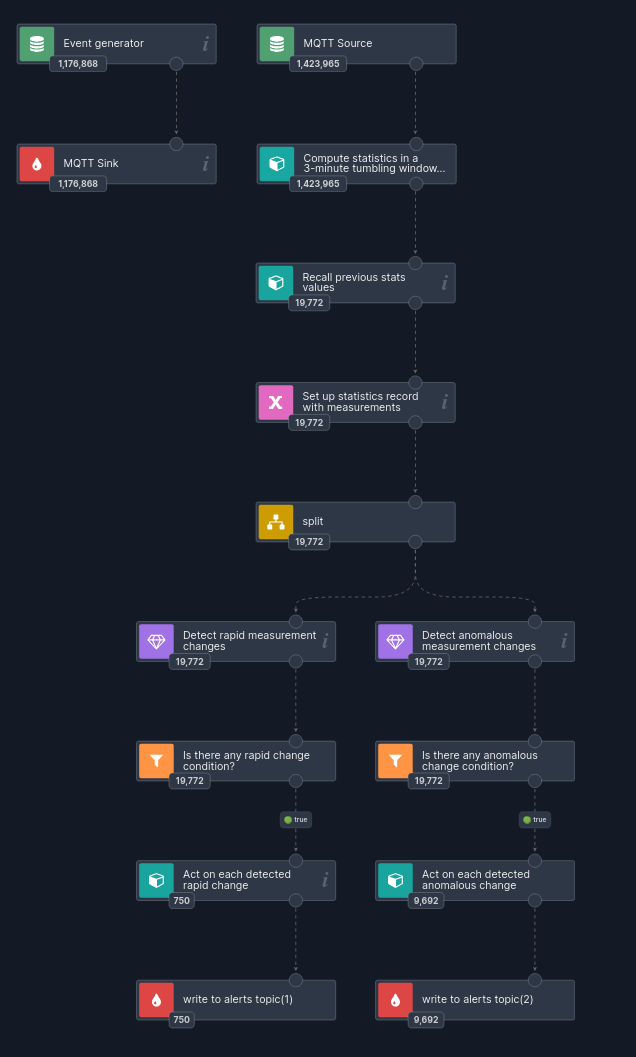This screenshot has height=1057, width=636.
Task: Click the teal cube icon on Compute statistics node
Action: [275, 163]
